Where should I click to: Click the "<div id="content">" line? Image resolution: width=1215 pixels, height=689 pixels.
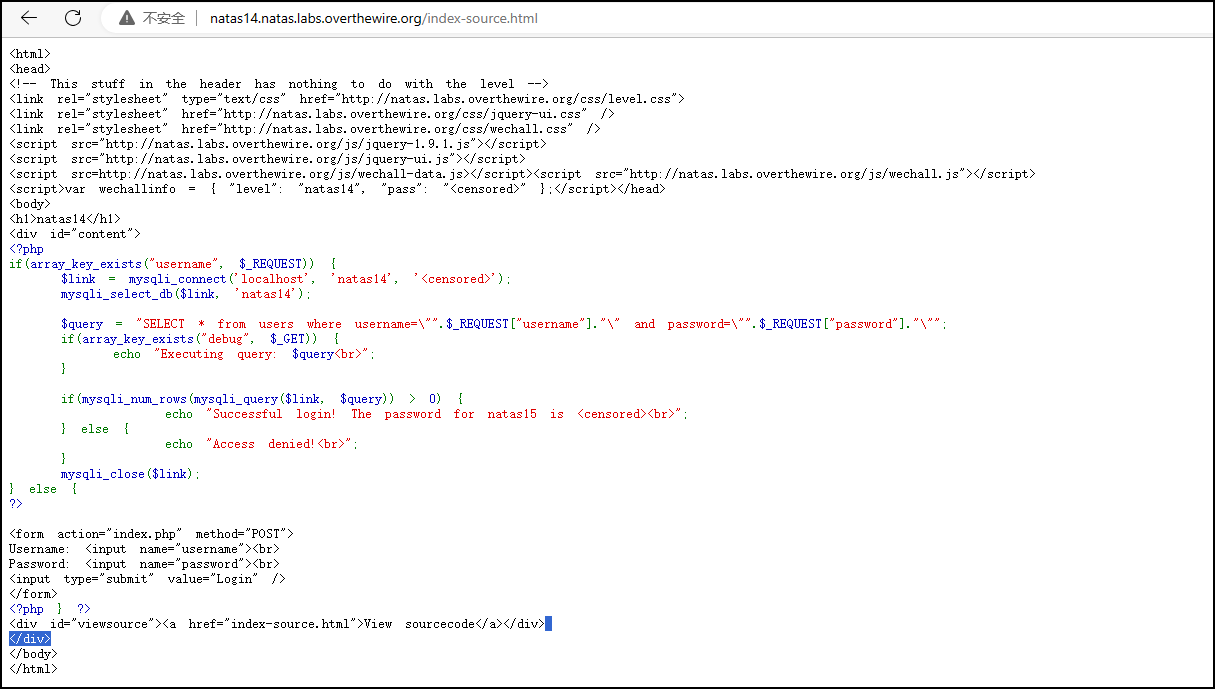click(x=75, y=234)
